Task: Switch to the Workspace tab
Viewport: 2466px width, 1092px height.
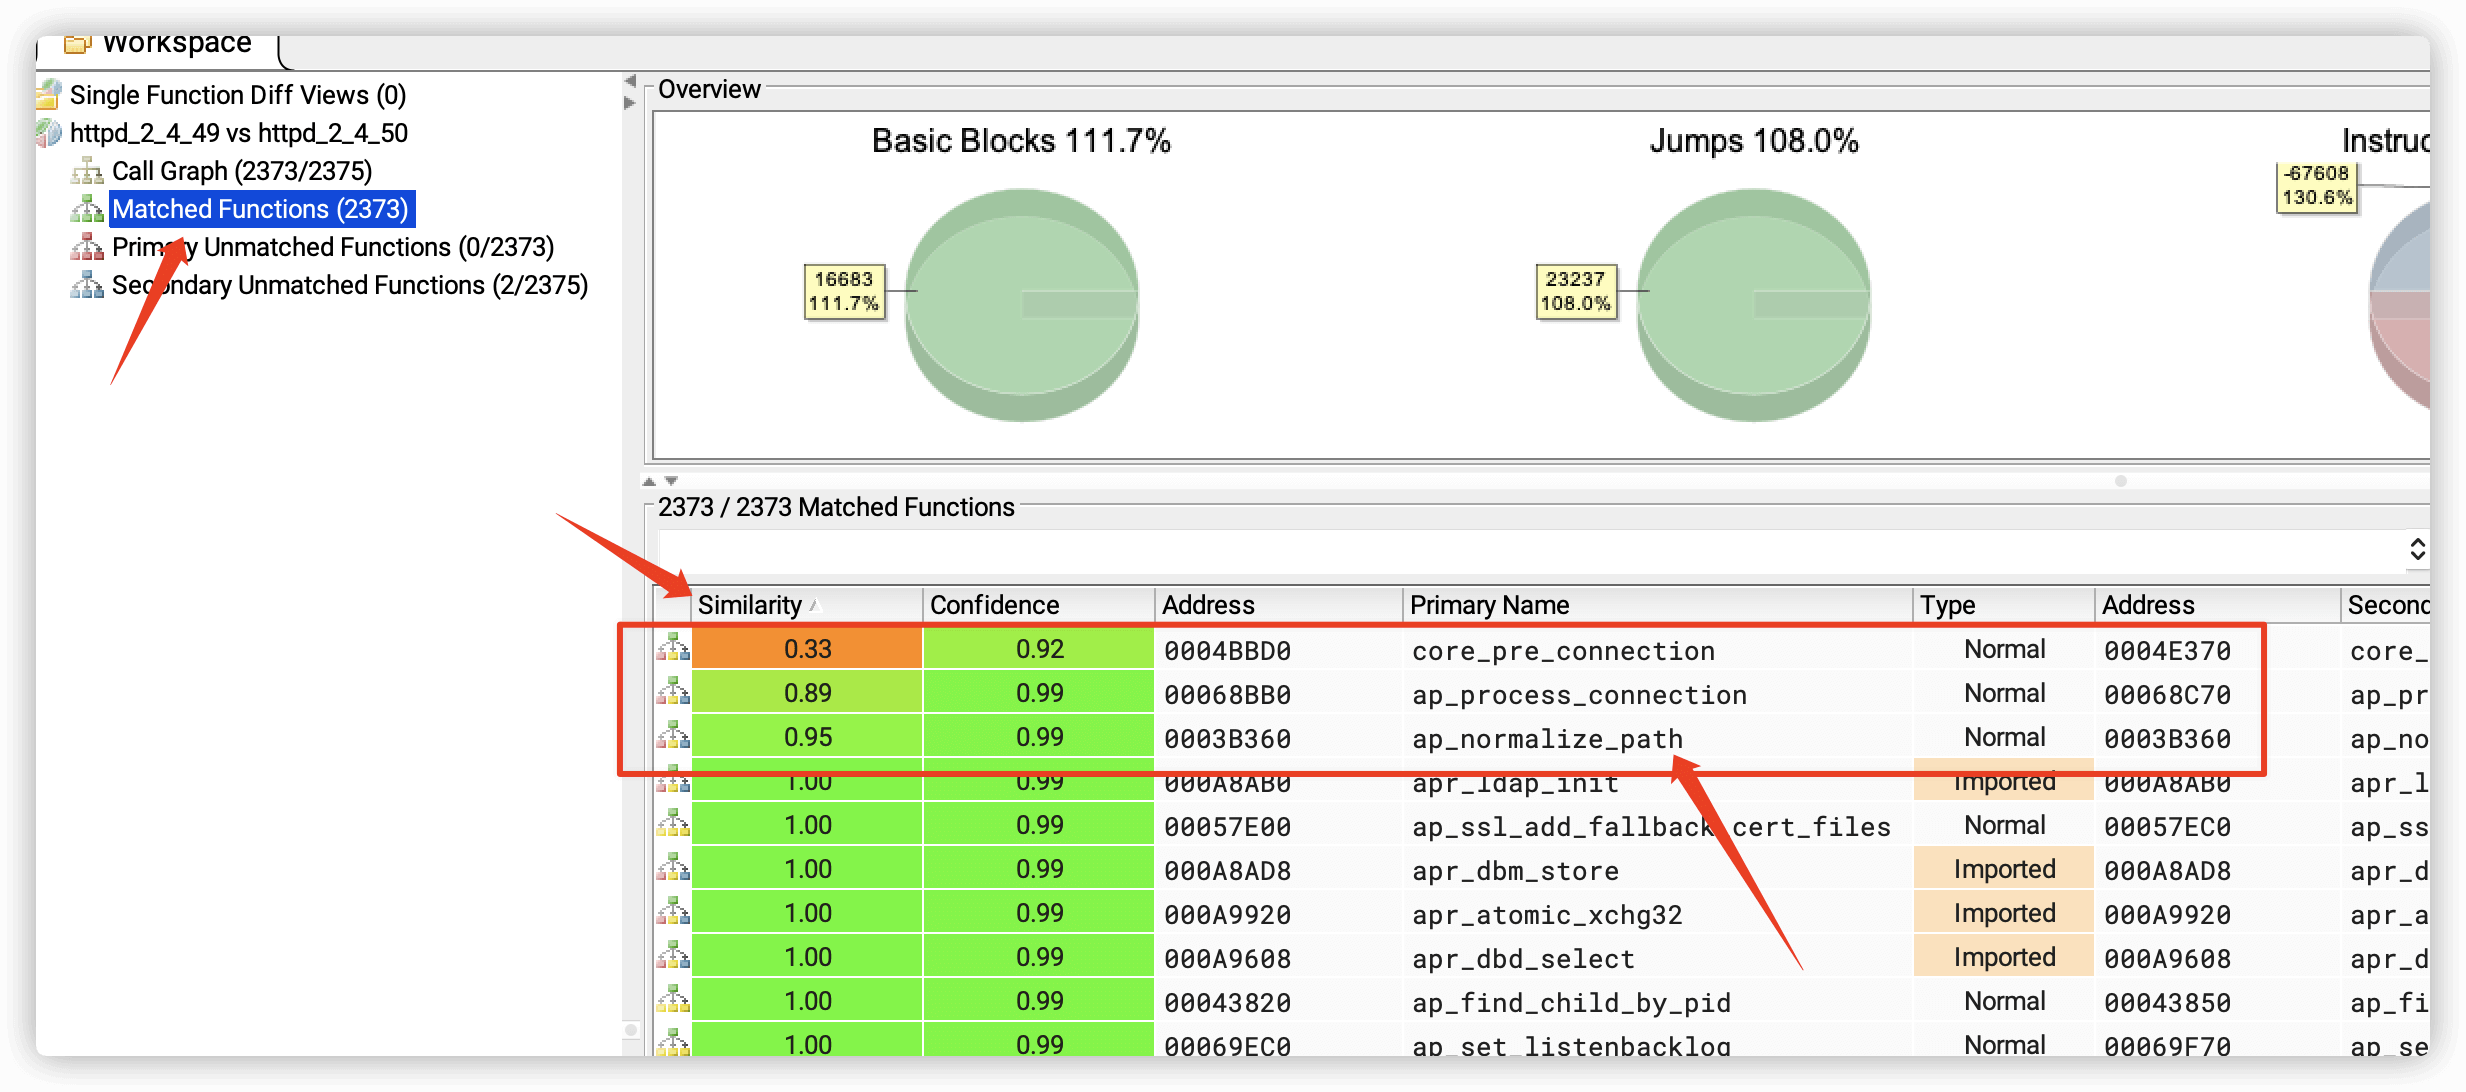Action: coord(160,44)
